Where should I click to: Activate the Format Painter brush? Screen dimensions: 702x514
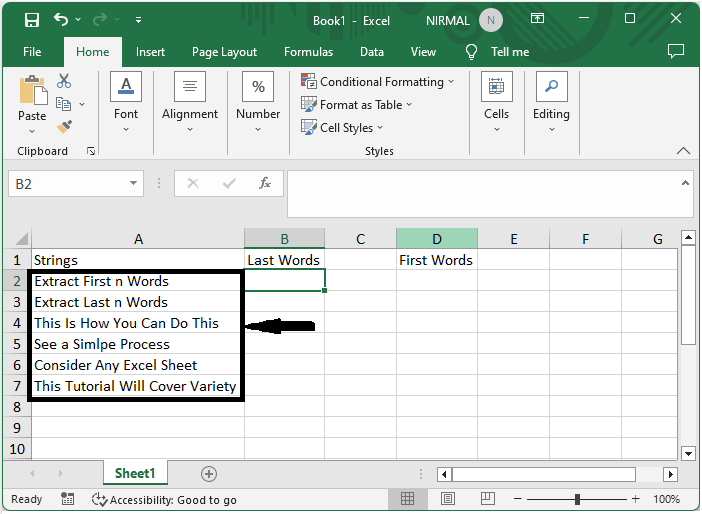click(x=64, y=127)
